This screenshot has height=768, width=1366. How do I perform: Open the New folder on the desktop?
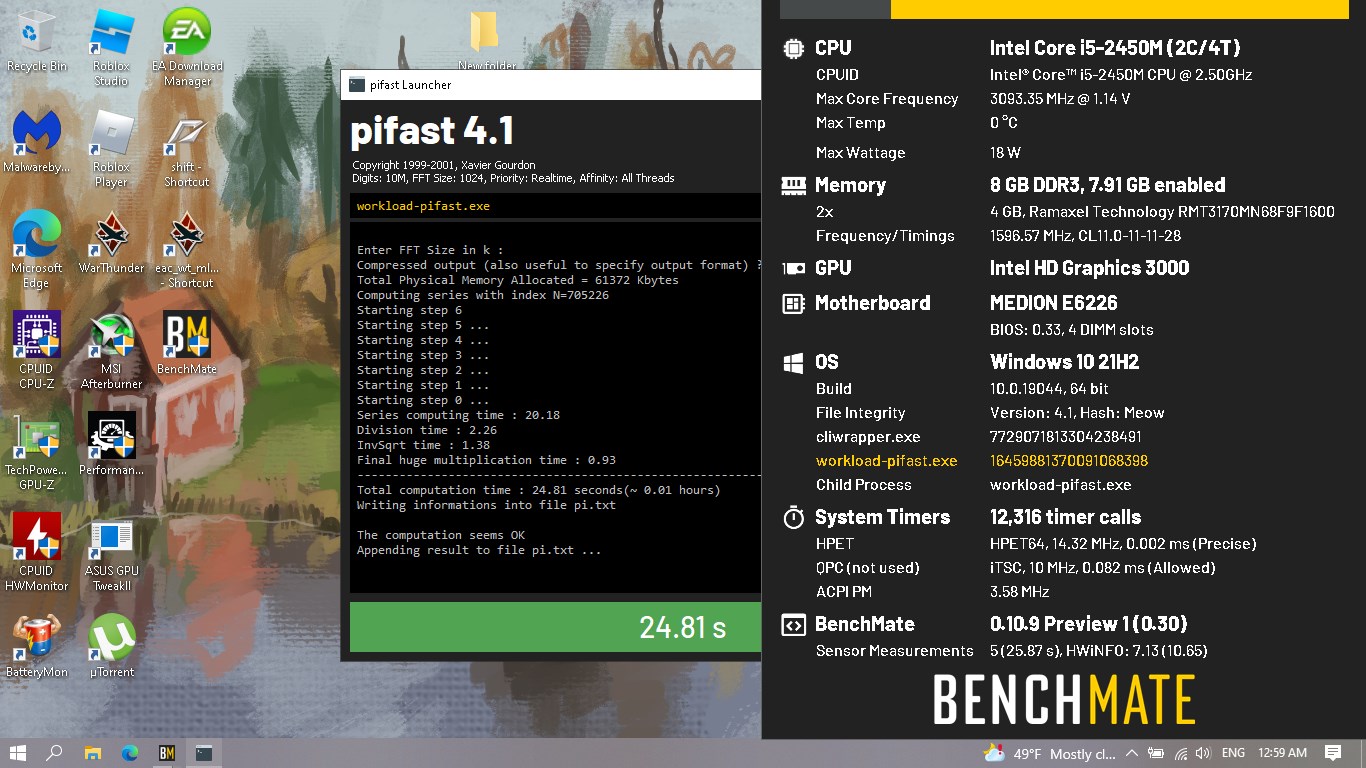(x=486, y=42)
